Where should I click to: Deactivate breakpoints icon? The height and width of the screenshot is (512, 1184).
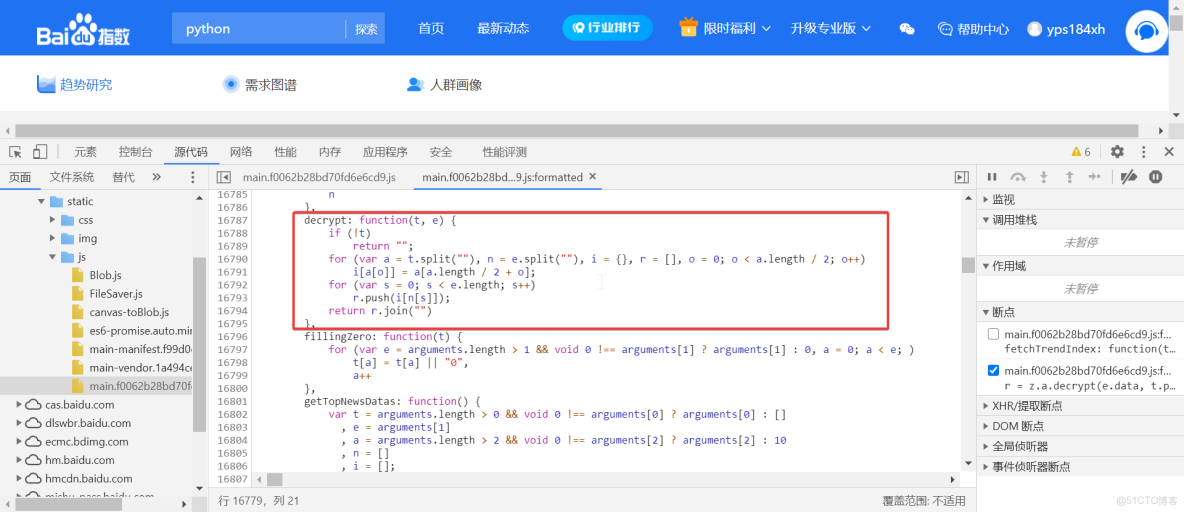click(x=1129, y=177)
